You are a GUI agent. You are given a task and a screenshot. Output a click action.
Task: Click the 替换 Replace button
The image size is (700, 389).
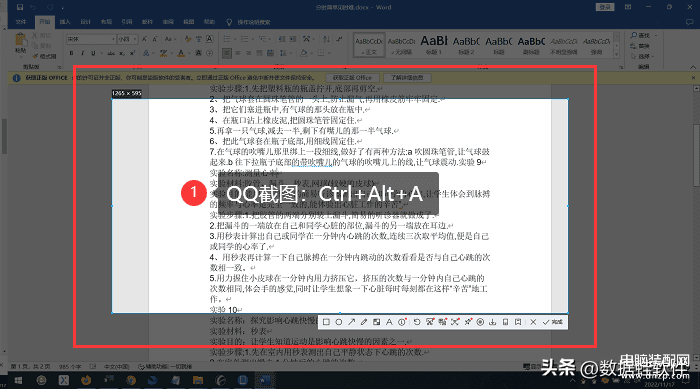click(x=640, y=46)
